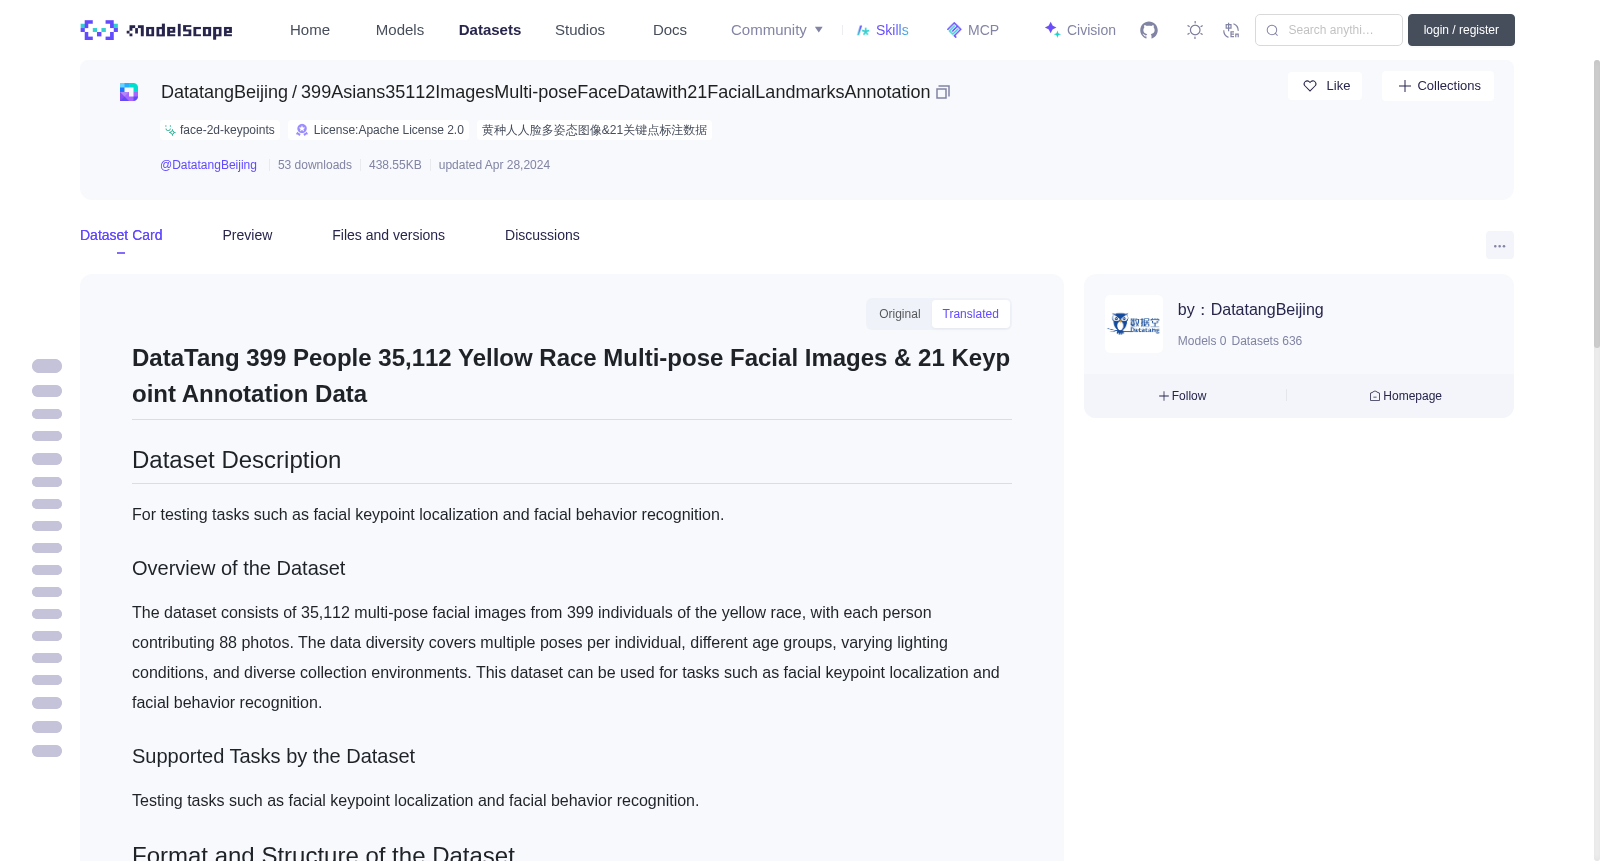Viewport: 1600px width, 861px height.
Task: Open the three-dot more options menu
Action: (1499, 245)
